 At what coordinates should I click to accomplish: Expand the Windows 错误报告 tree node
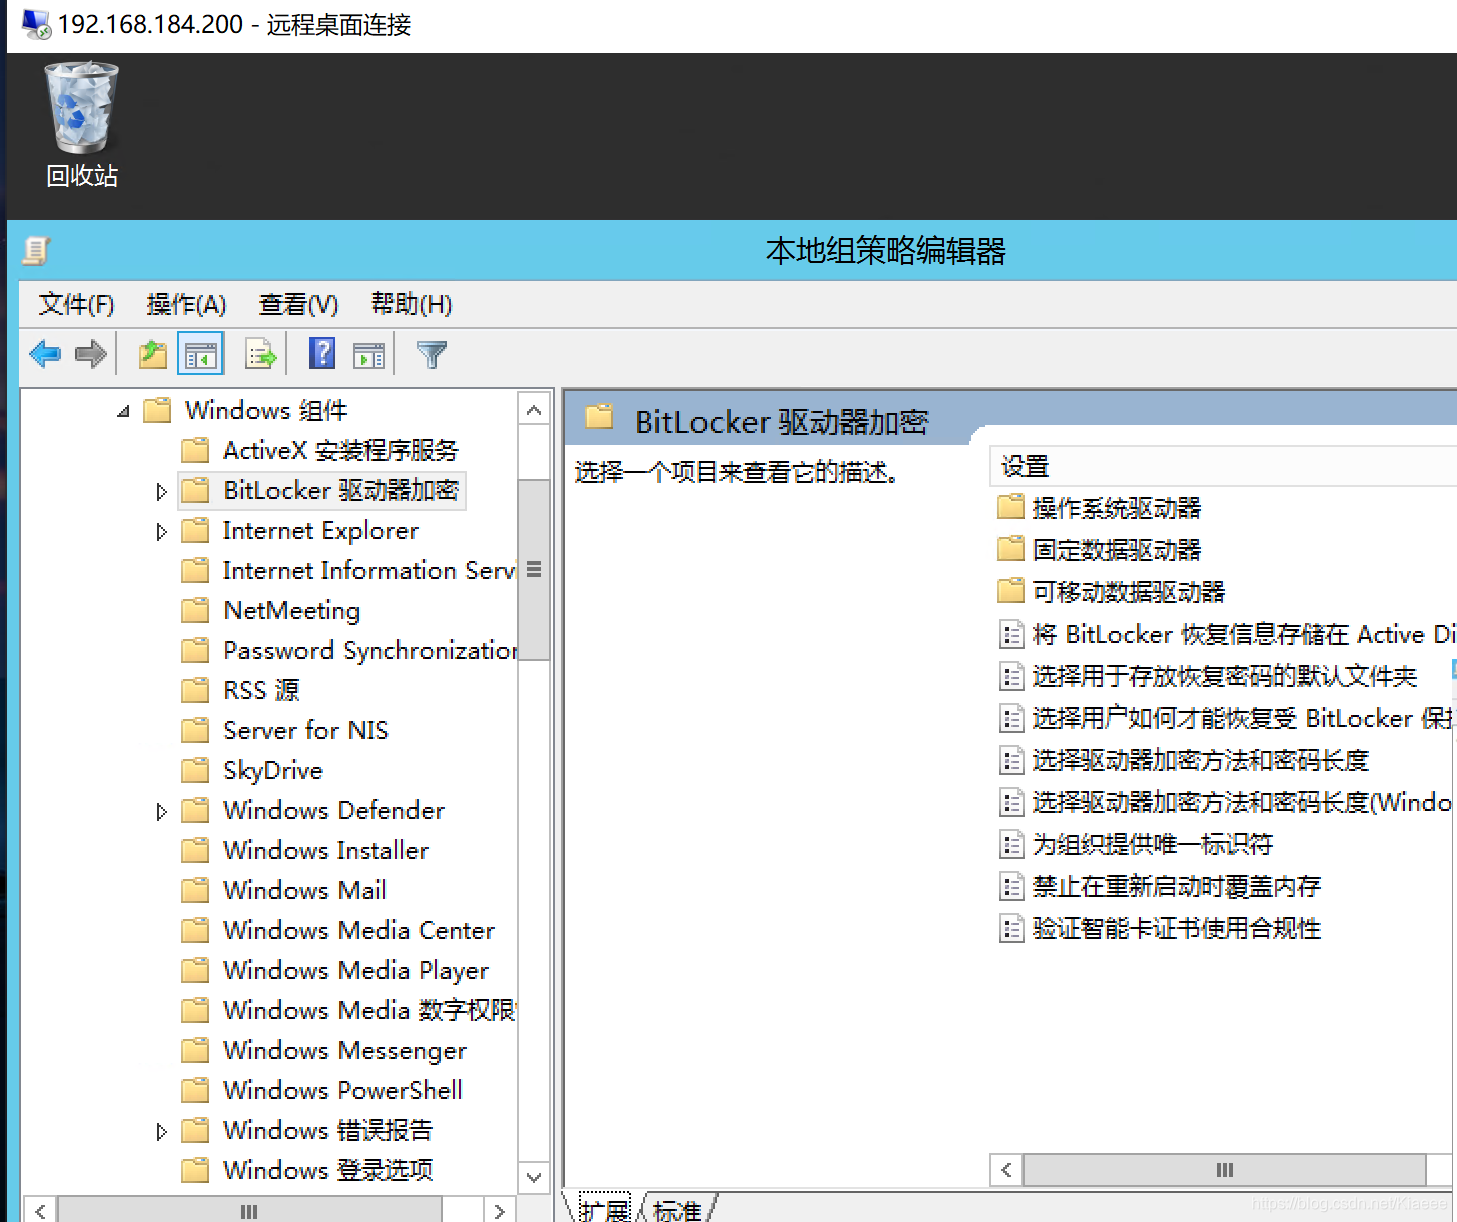click(161, 1131)
